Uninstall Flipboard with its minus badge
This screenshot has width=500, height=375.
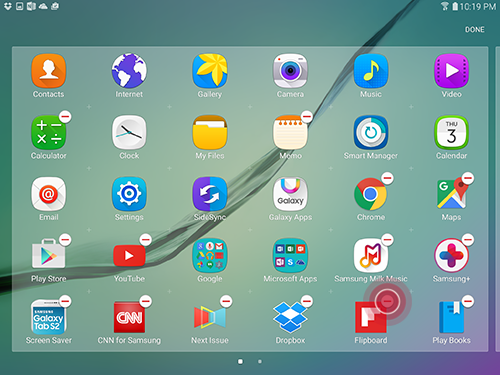pos(387,301)
